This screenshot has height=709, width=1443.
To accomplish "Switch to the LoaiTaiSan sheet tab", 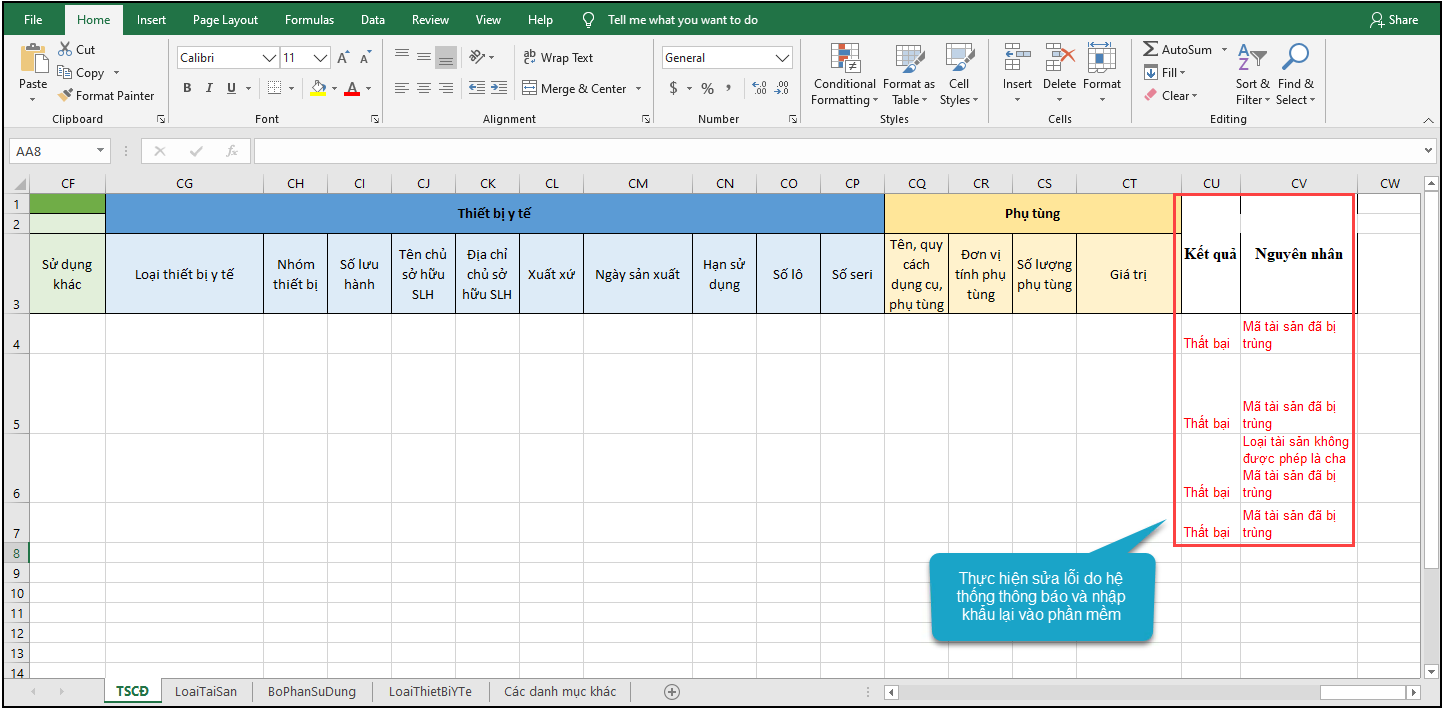I will (x=206, y=691).
